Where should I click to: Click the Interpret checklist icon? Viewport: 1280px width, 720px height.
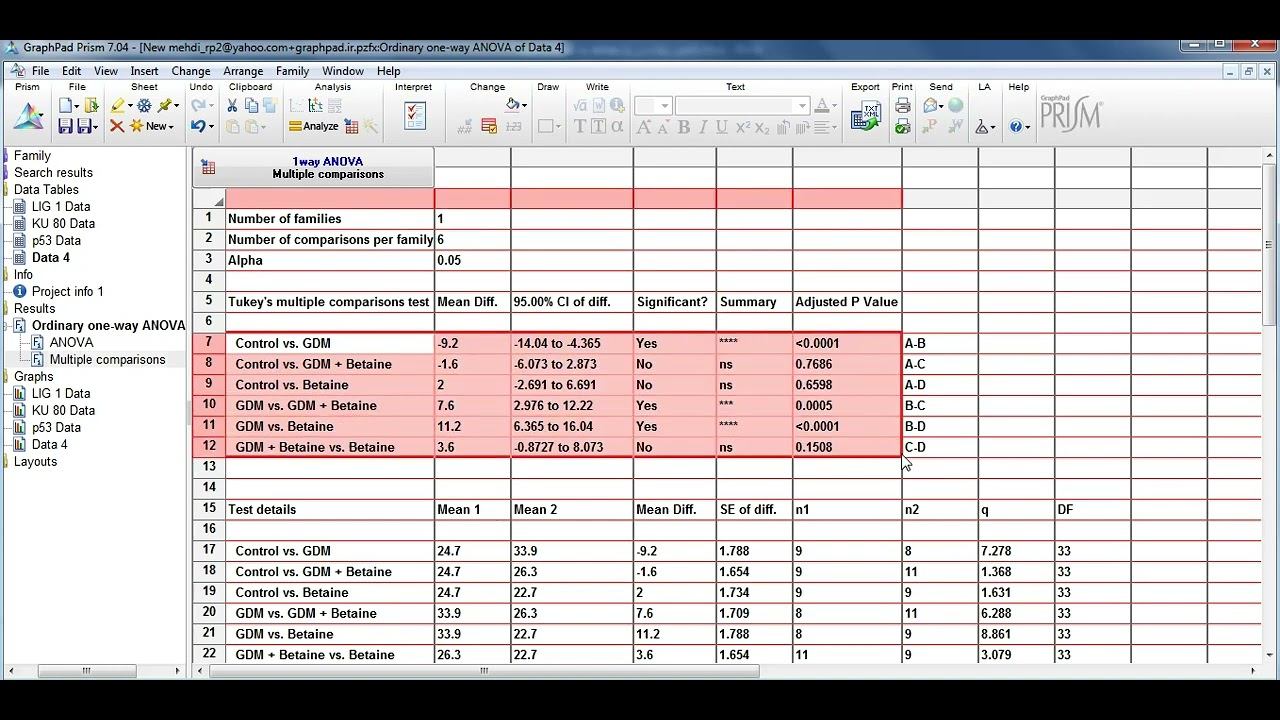point(415,115)
